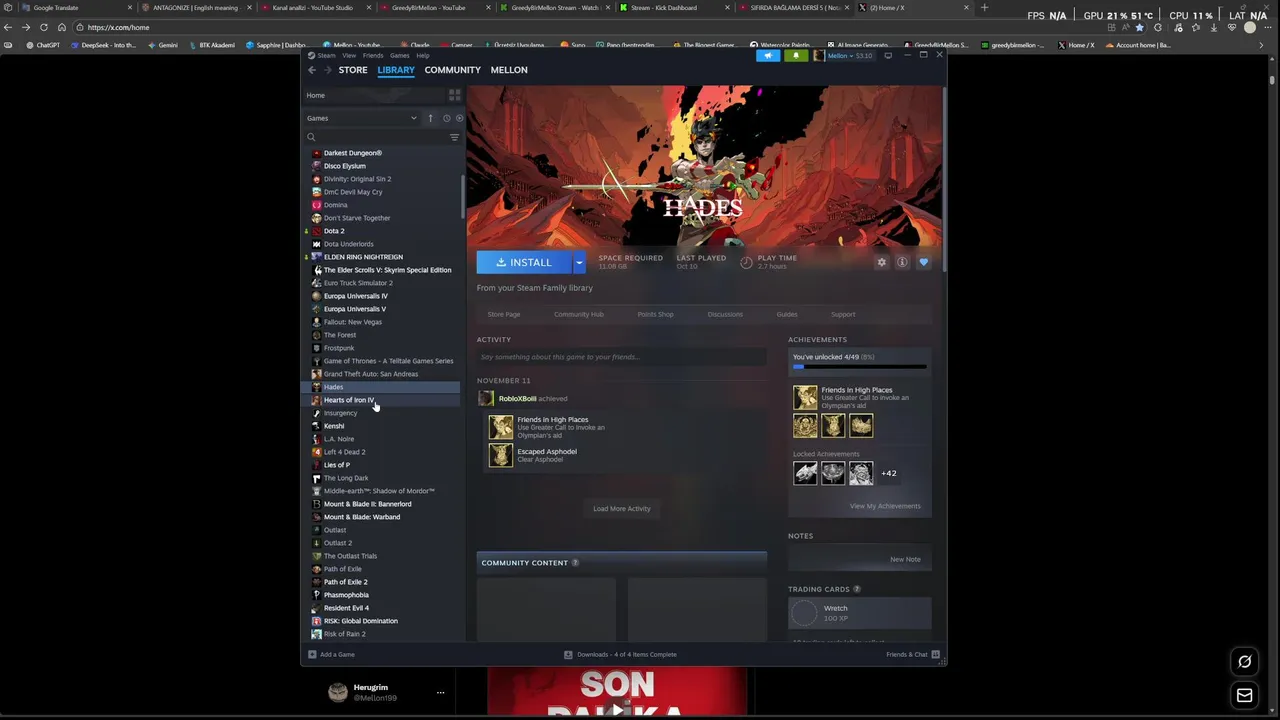This screenshot has width=1280, height=720.
Task: Open the Games menu
Action: click(400, 56)
